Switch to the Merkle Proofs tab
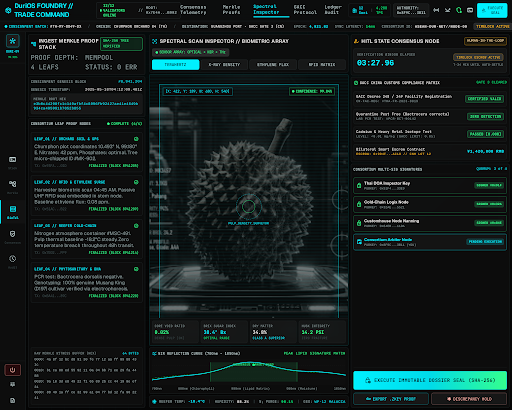 coord(231,10)
